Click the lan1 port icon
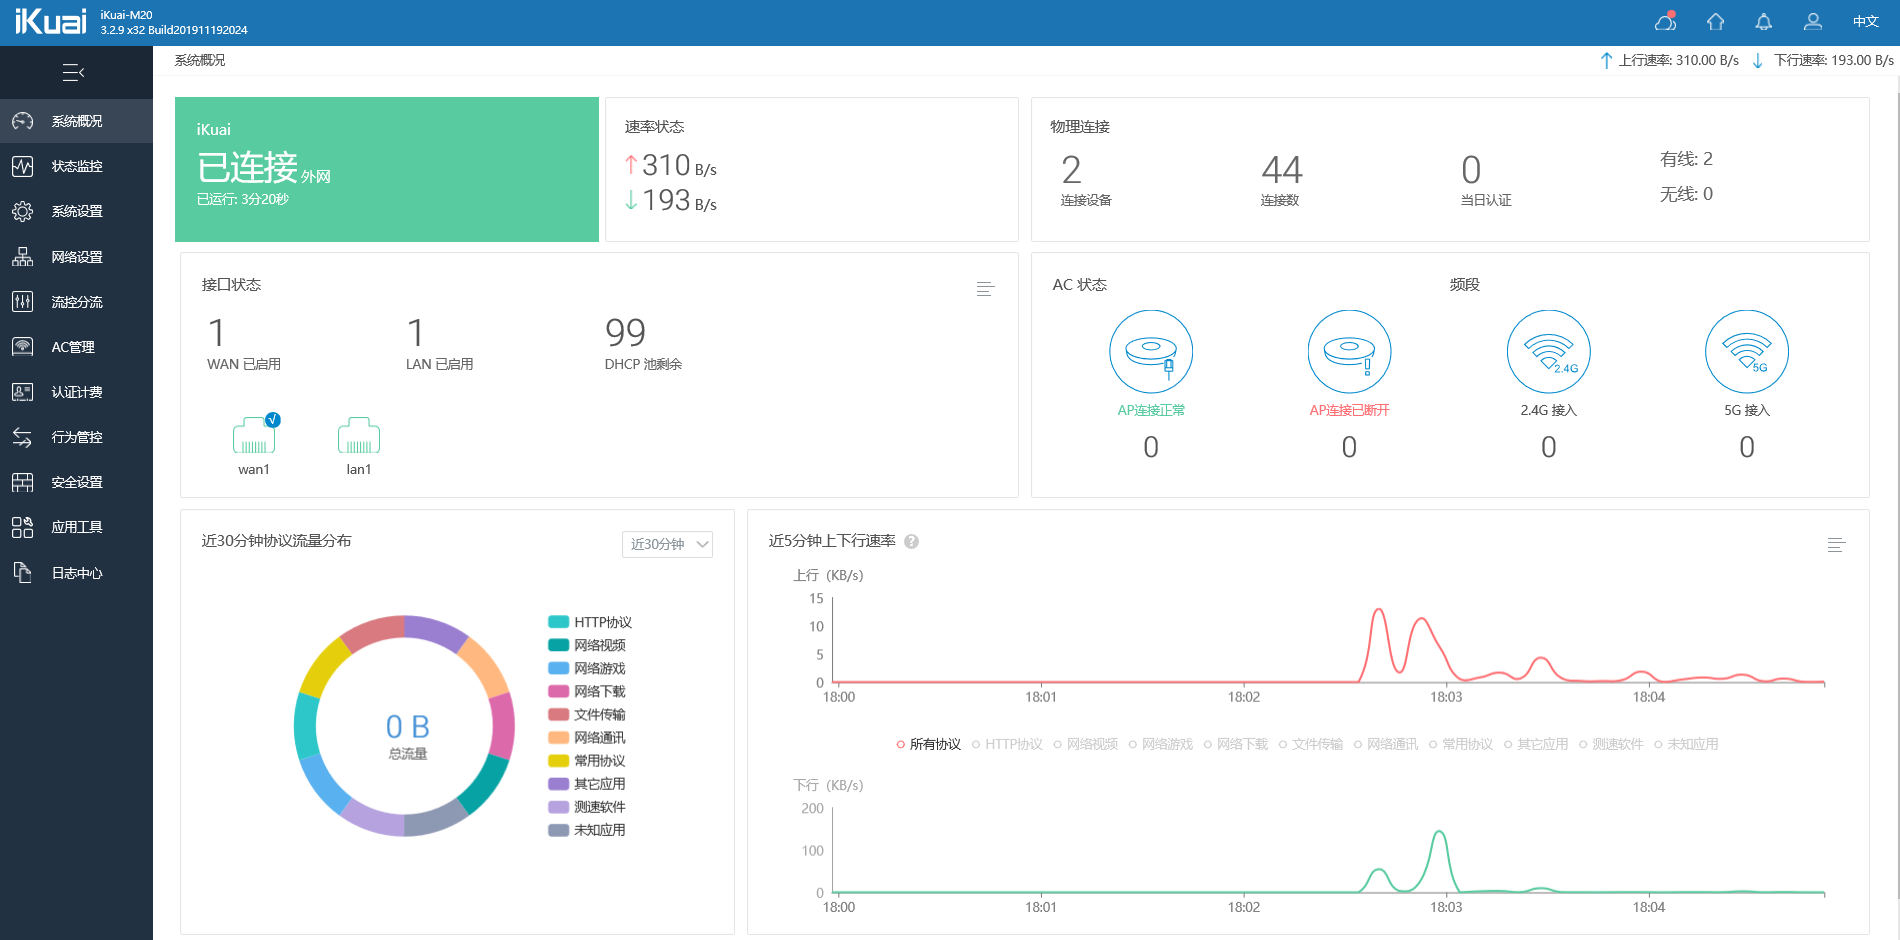This screenshot has width=1900, height=940. click(x=359, y=437)
